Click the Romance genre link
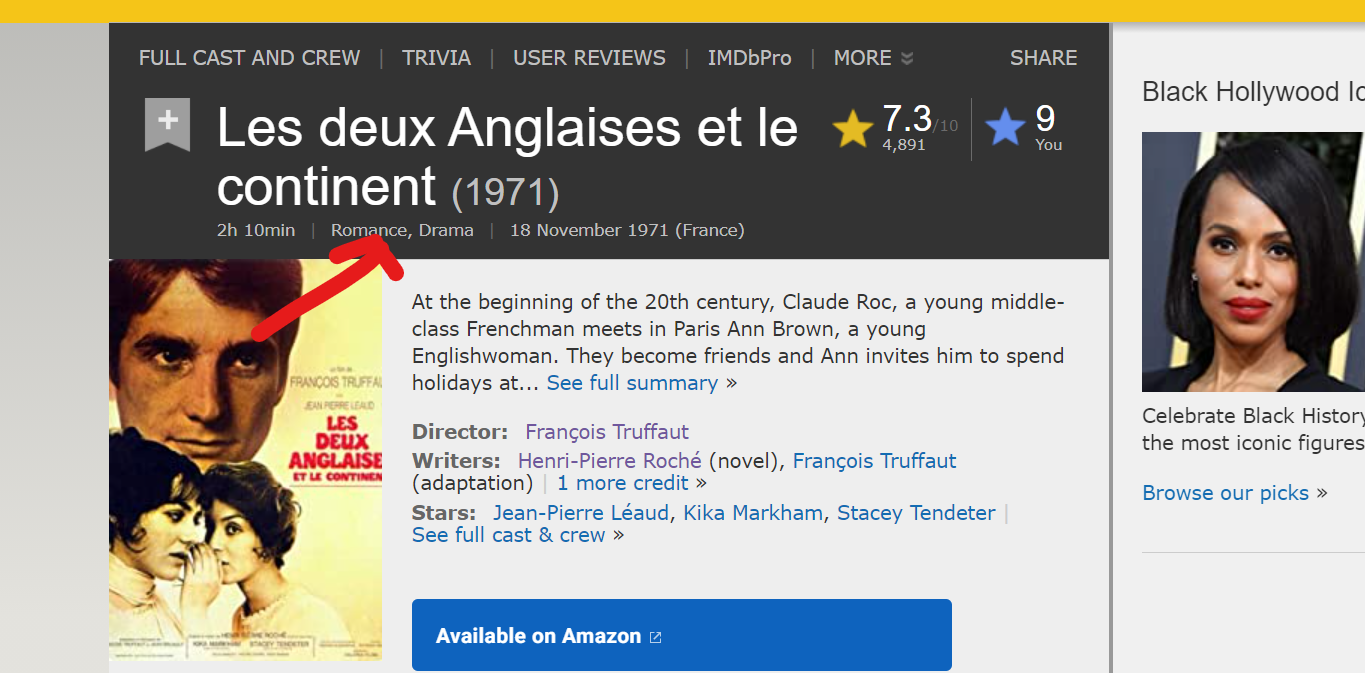 click(369, 230)
